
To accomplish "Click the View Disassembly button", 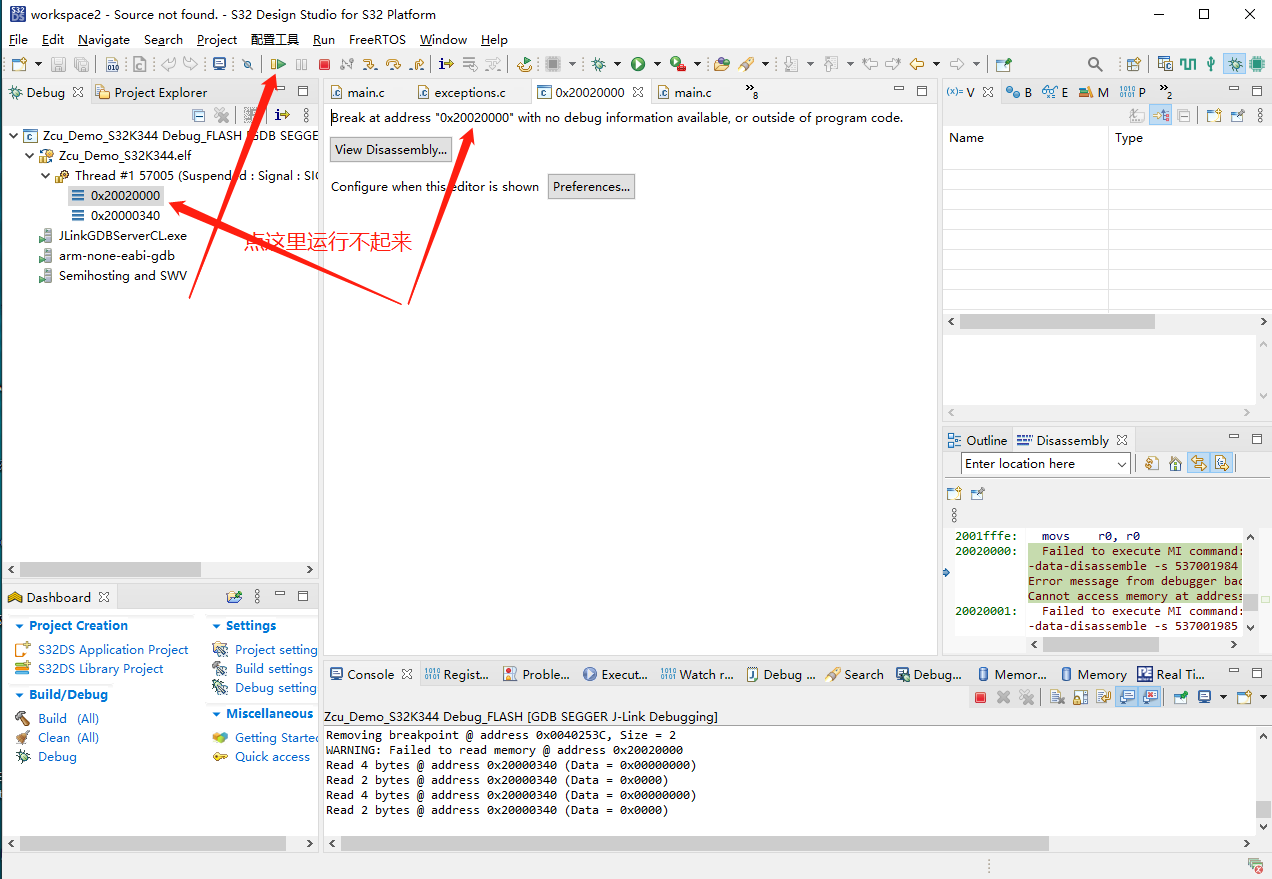I will click(390, 149).
